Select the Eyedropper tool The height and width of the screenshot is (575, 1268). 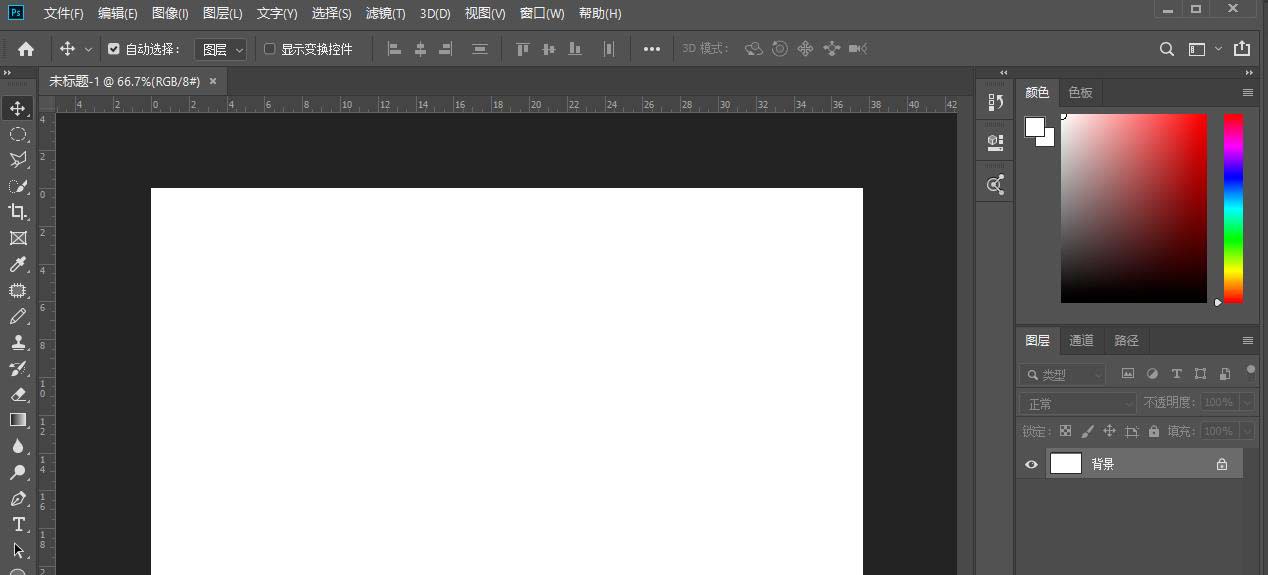[x=18, y=264]
